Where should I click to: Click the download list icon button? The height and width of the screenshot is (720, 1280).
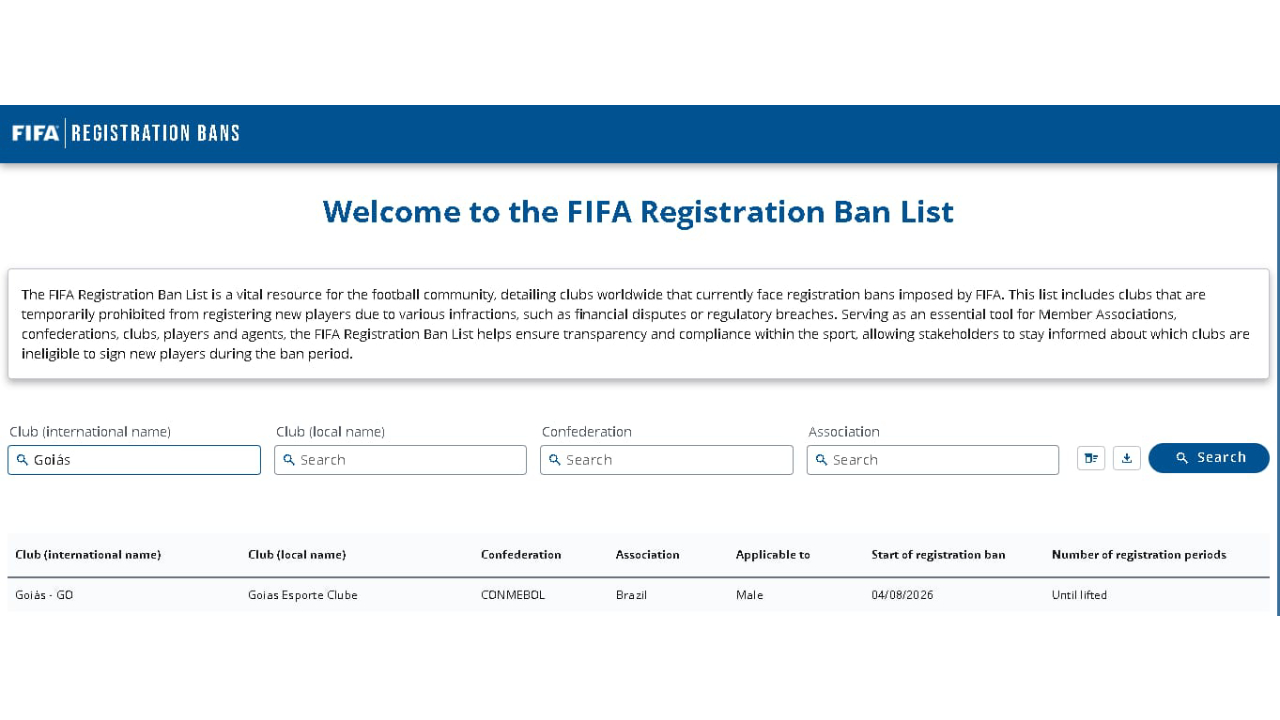(x=1127, y=458)
